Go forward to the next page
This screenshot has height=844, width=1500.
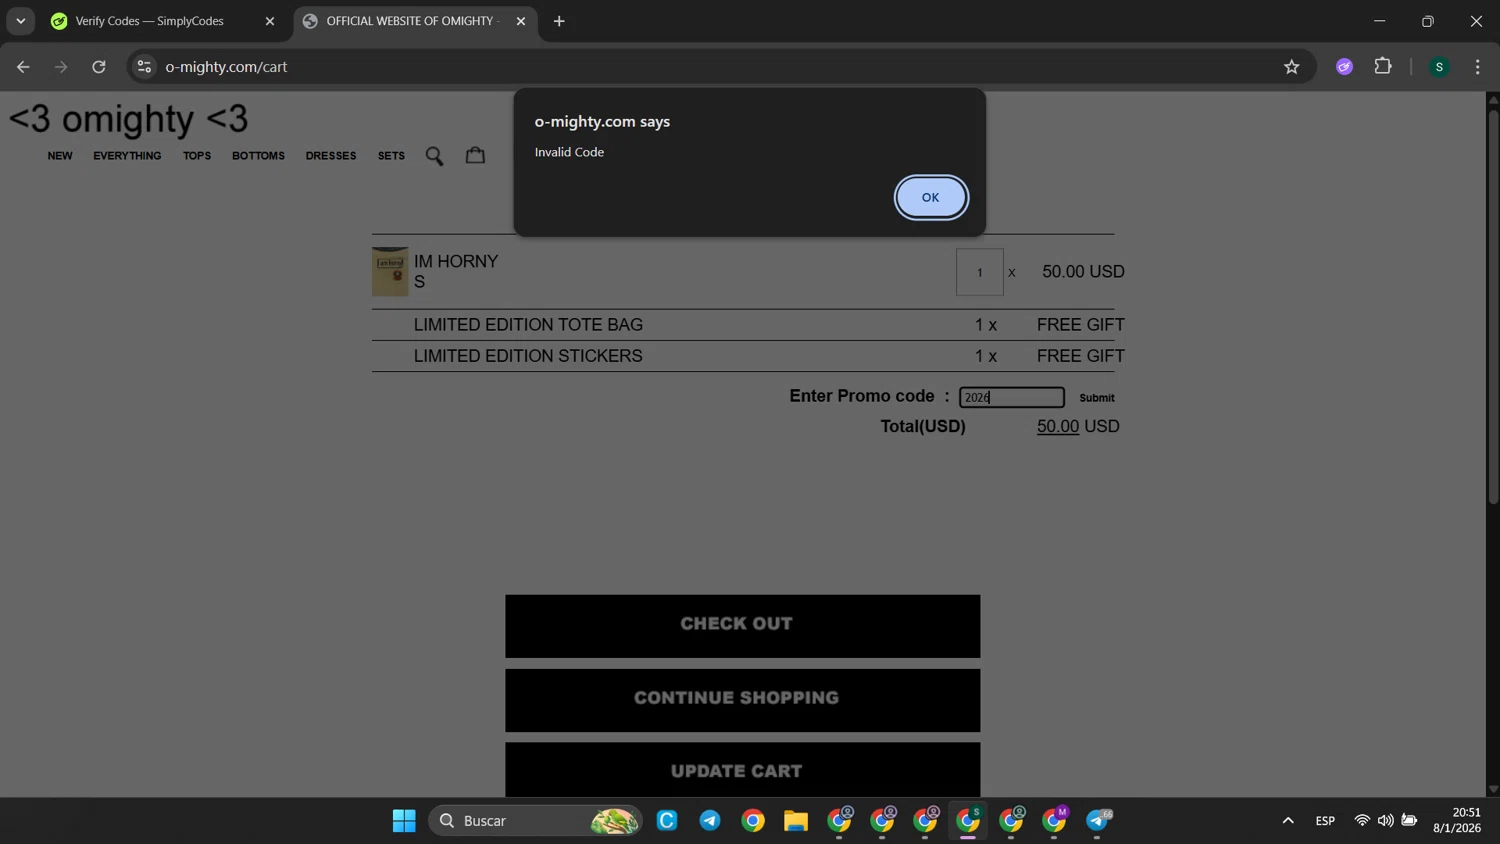pos(61,67)
